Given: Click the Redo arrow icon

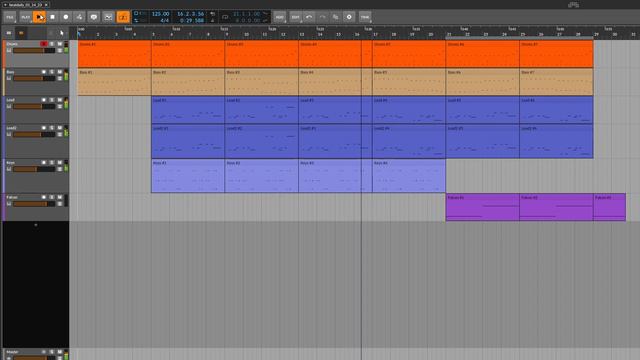Looking at the screenshot, I should tap(322, 17).
